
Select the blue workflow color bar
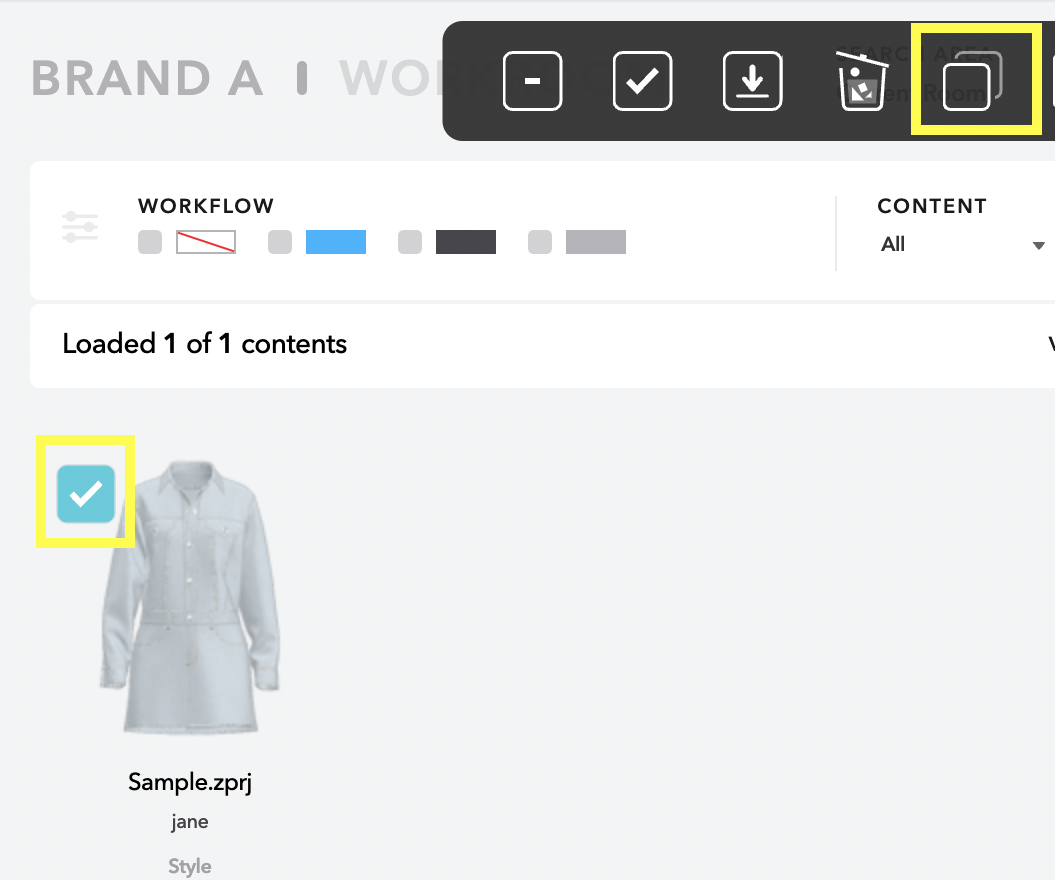tap(335, 241)
